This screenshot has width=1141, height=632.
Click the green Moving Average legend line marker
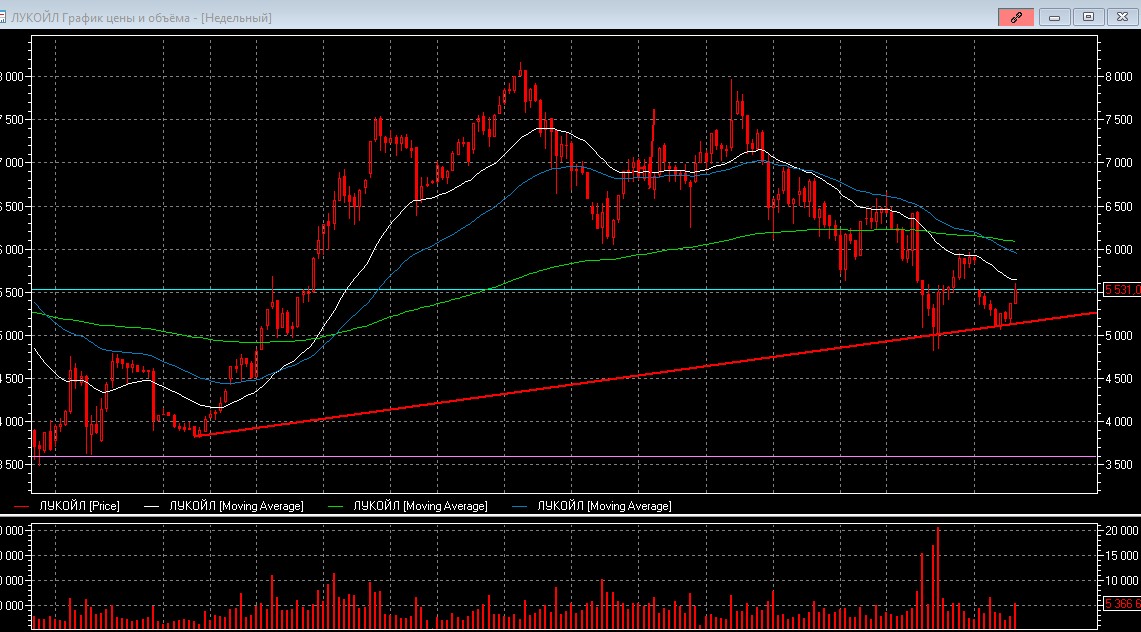coord(335,506)
